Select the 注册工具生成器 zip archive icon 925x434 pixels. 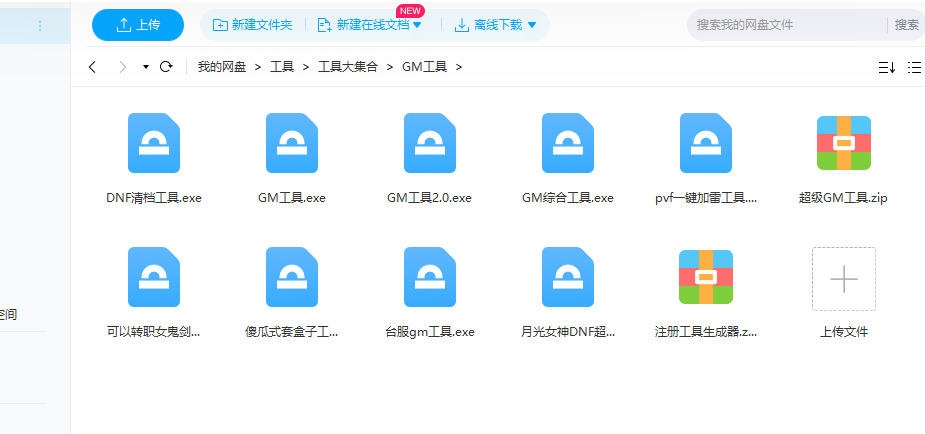tap(706, 277)
